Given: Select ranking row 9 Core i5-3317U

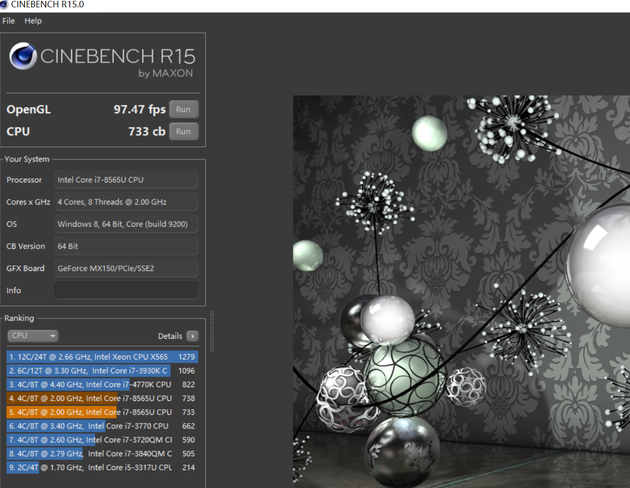Looking at the screenshot, I should pyautogui.click(x=102, y=468).
